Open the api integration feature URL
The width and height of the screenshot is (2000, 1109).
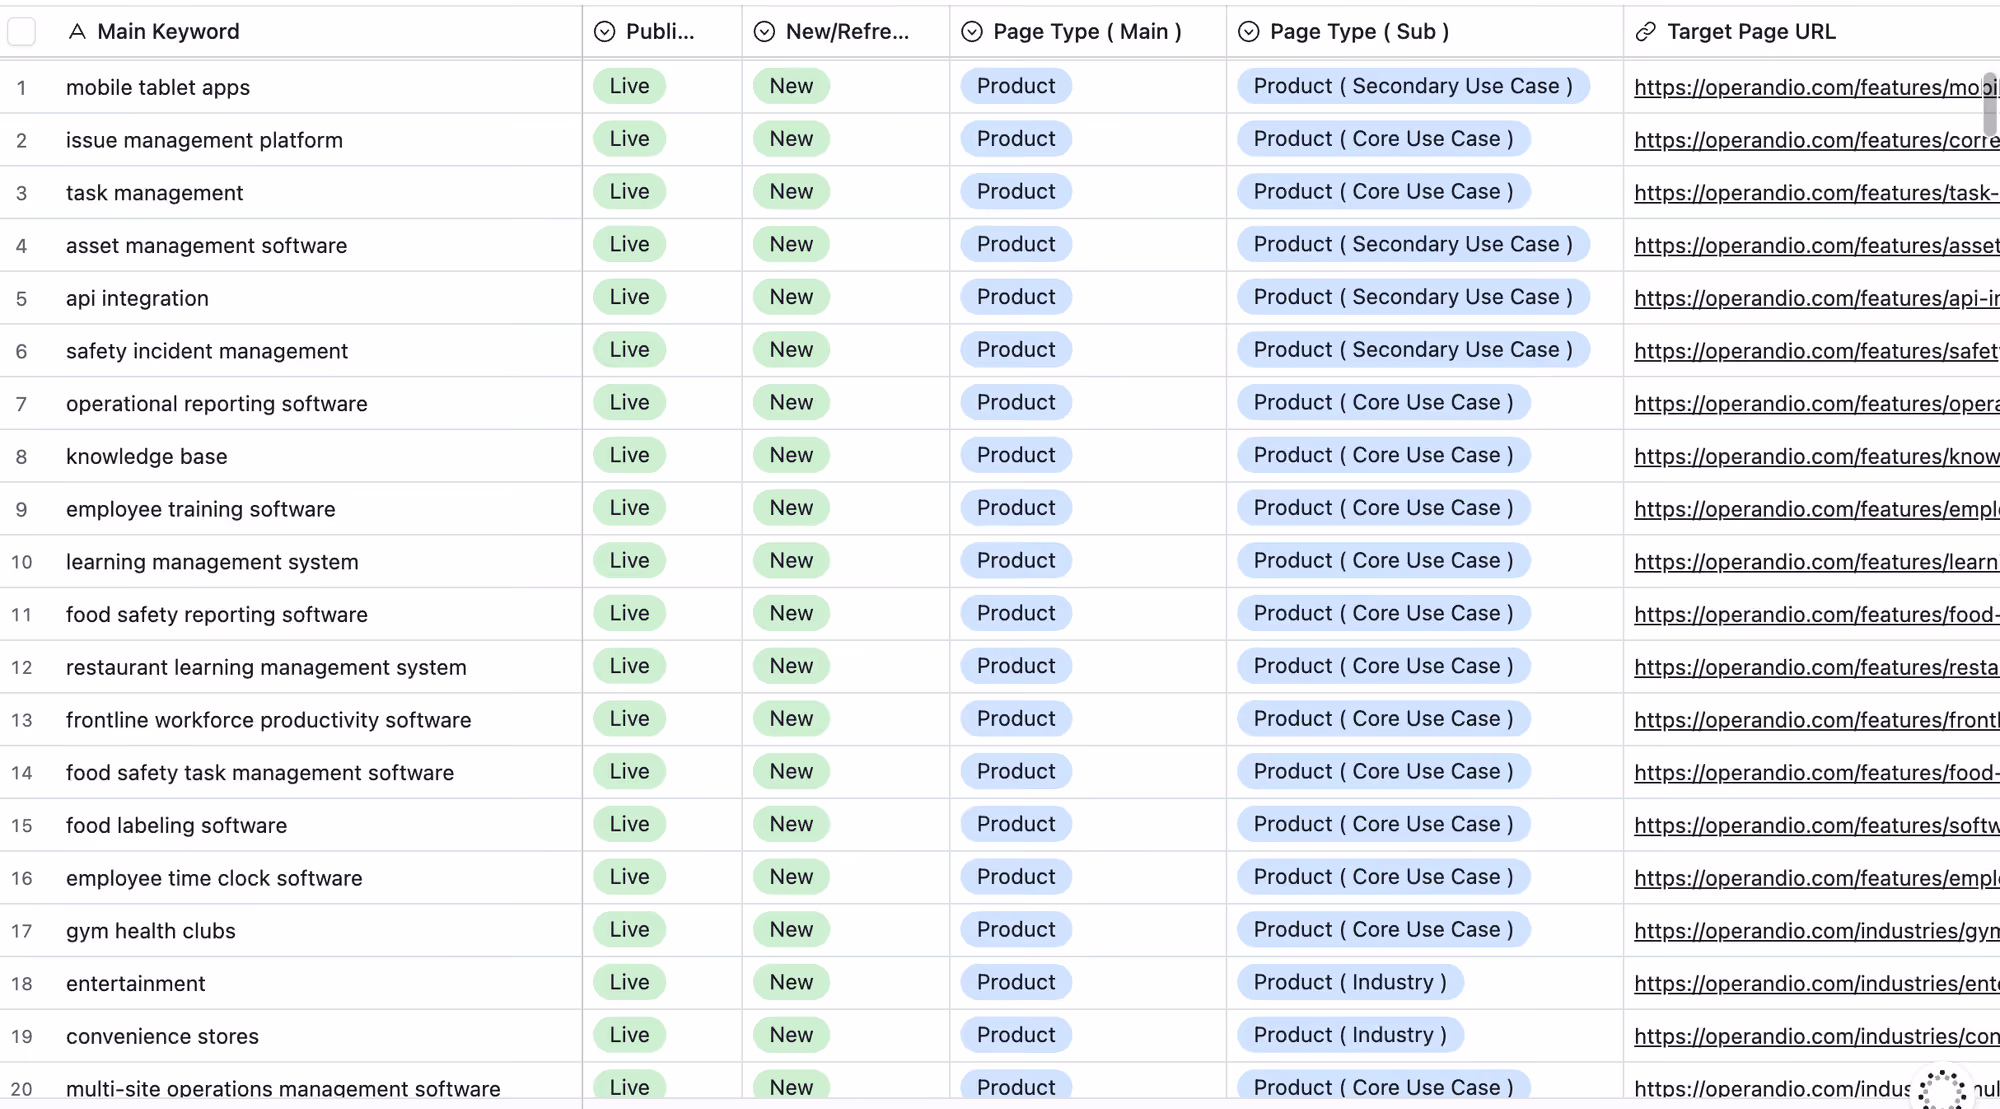(x=1816, y=299)
